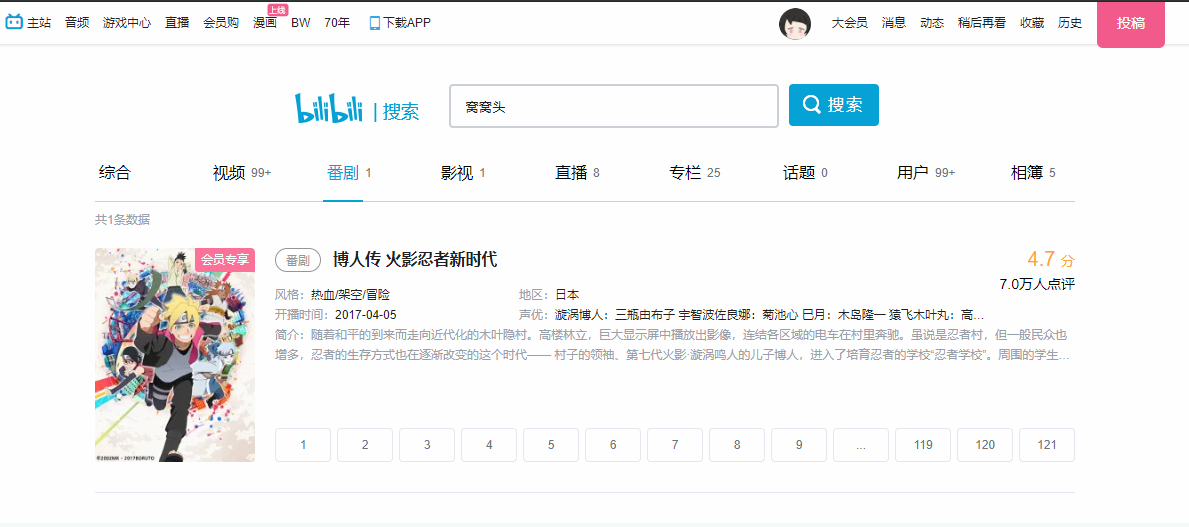The height and width of the screenshot is (527, 1189).
Task: Open episode 121 button
Action: (1047, 445)
